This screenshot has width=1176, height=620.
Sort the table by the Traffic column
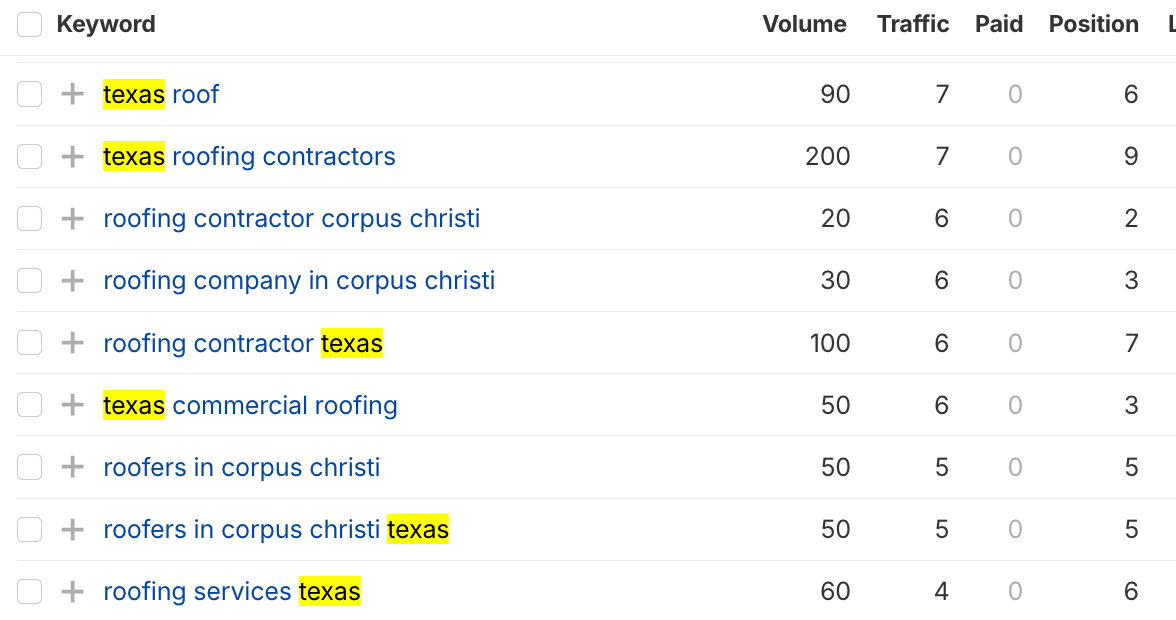(913, 24)
